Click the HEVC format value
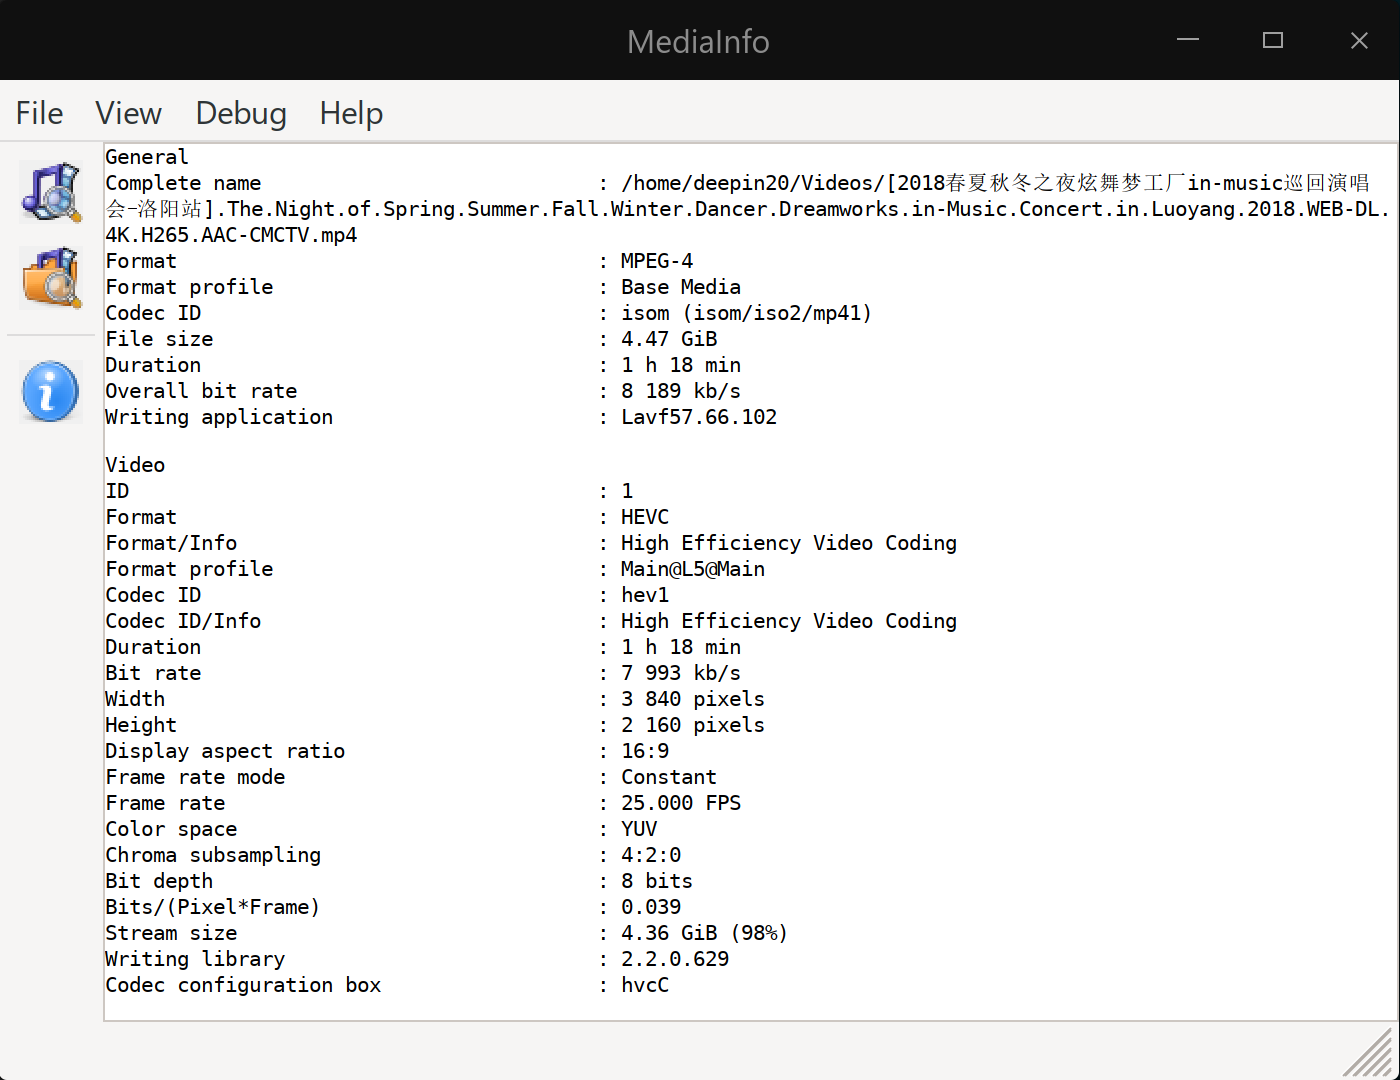Viewport: 1400px width, 1080px height. (645, 517)
